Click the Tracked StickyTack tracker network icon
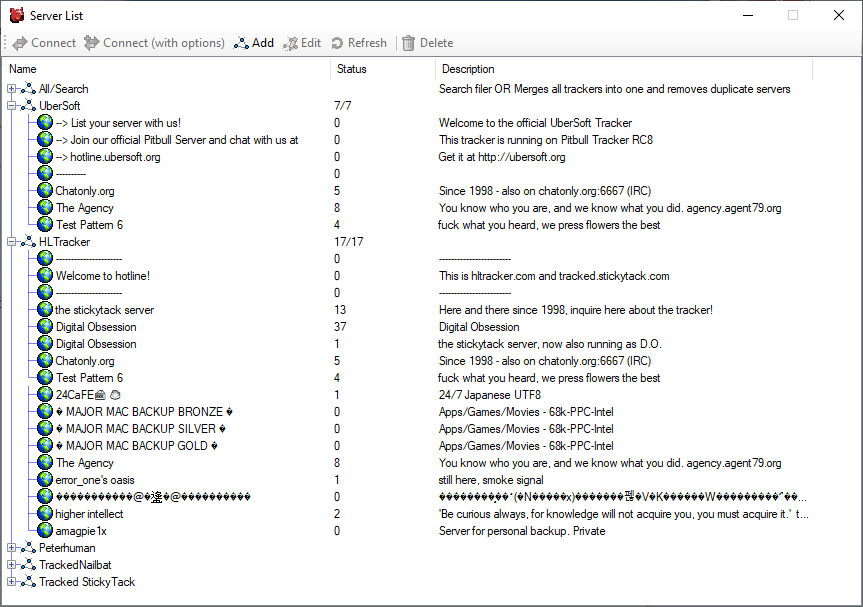The width and height of the screenshot is (863, 607). point(28,582)
